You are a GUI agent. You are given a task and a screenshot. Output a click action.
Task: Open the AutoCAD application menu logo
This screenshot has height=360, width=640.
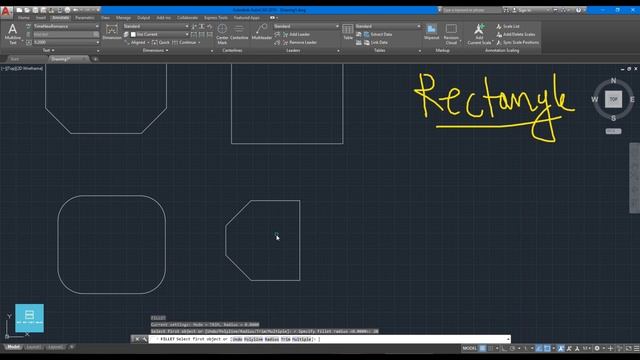click(5, 11)
